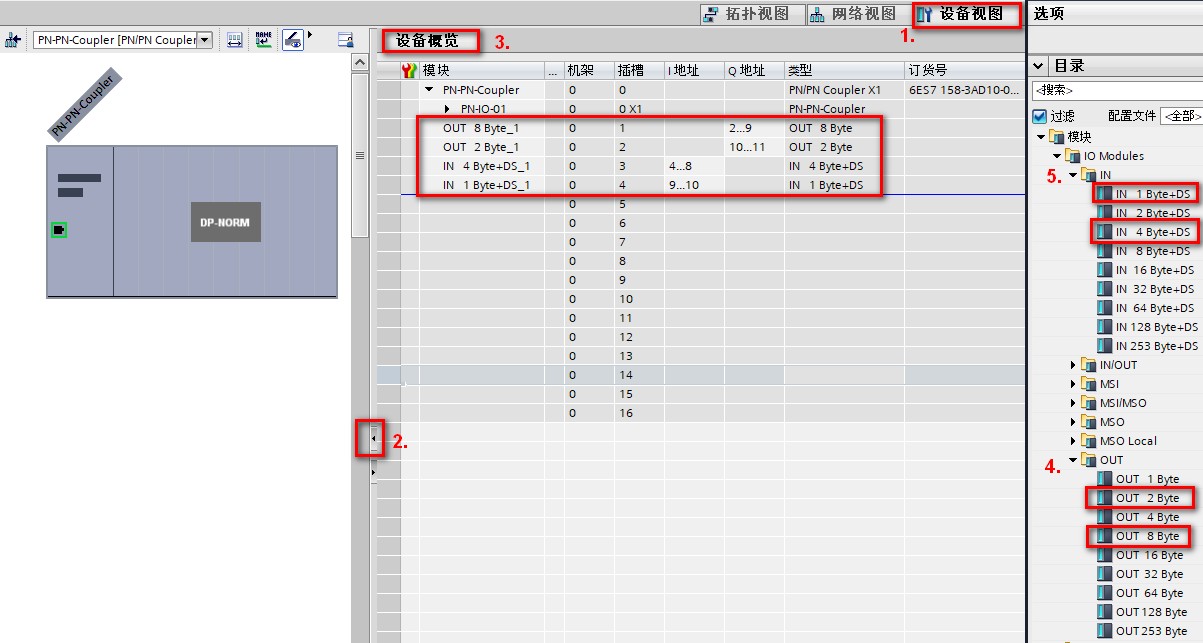Viewport: 1203px width, 643px height.
Task: Collapse the IO Modules tree node
Action: tap(1057, 156)
